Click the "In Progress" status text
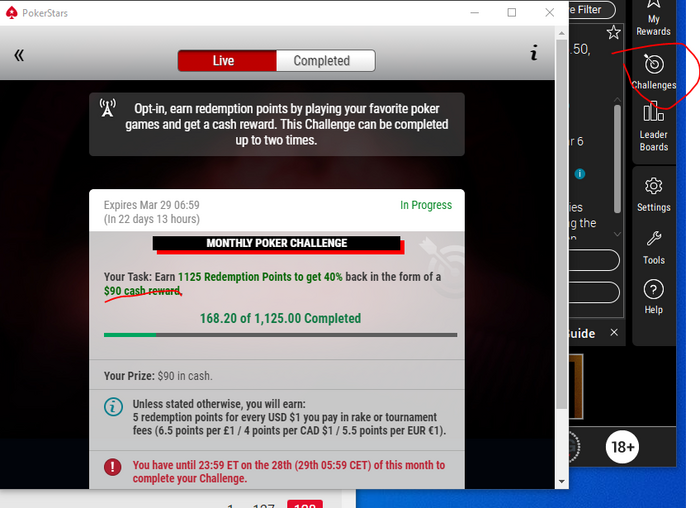The image size is (700, 508). 426,205
